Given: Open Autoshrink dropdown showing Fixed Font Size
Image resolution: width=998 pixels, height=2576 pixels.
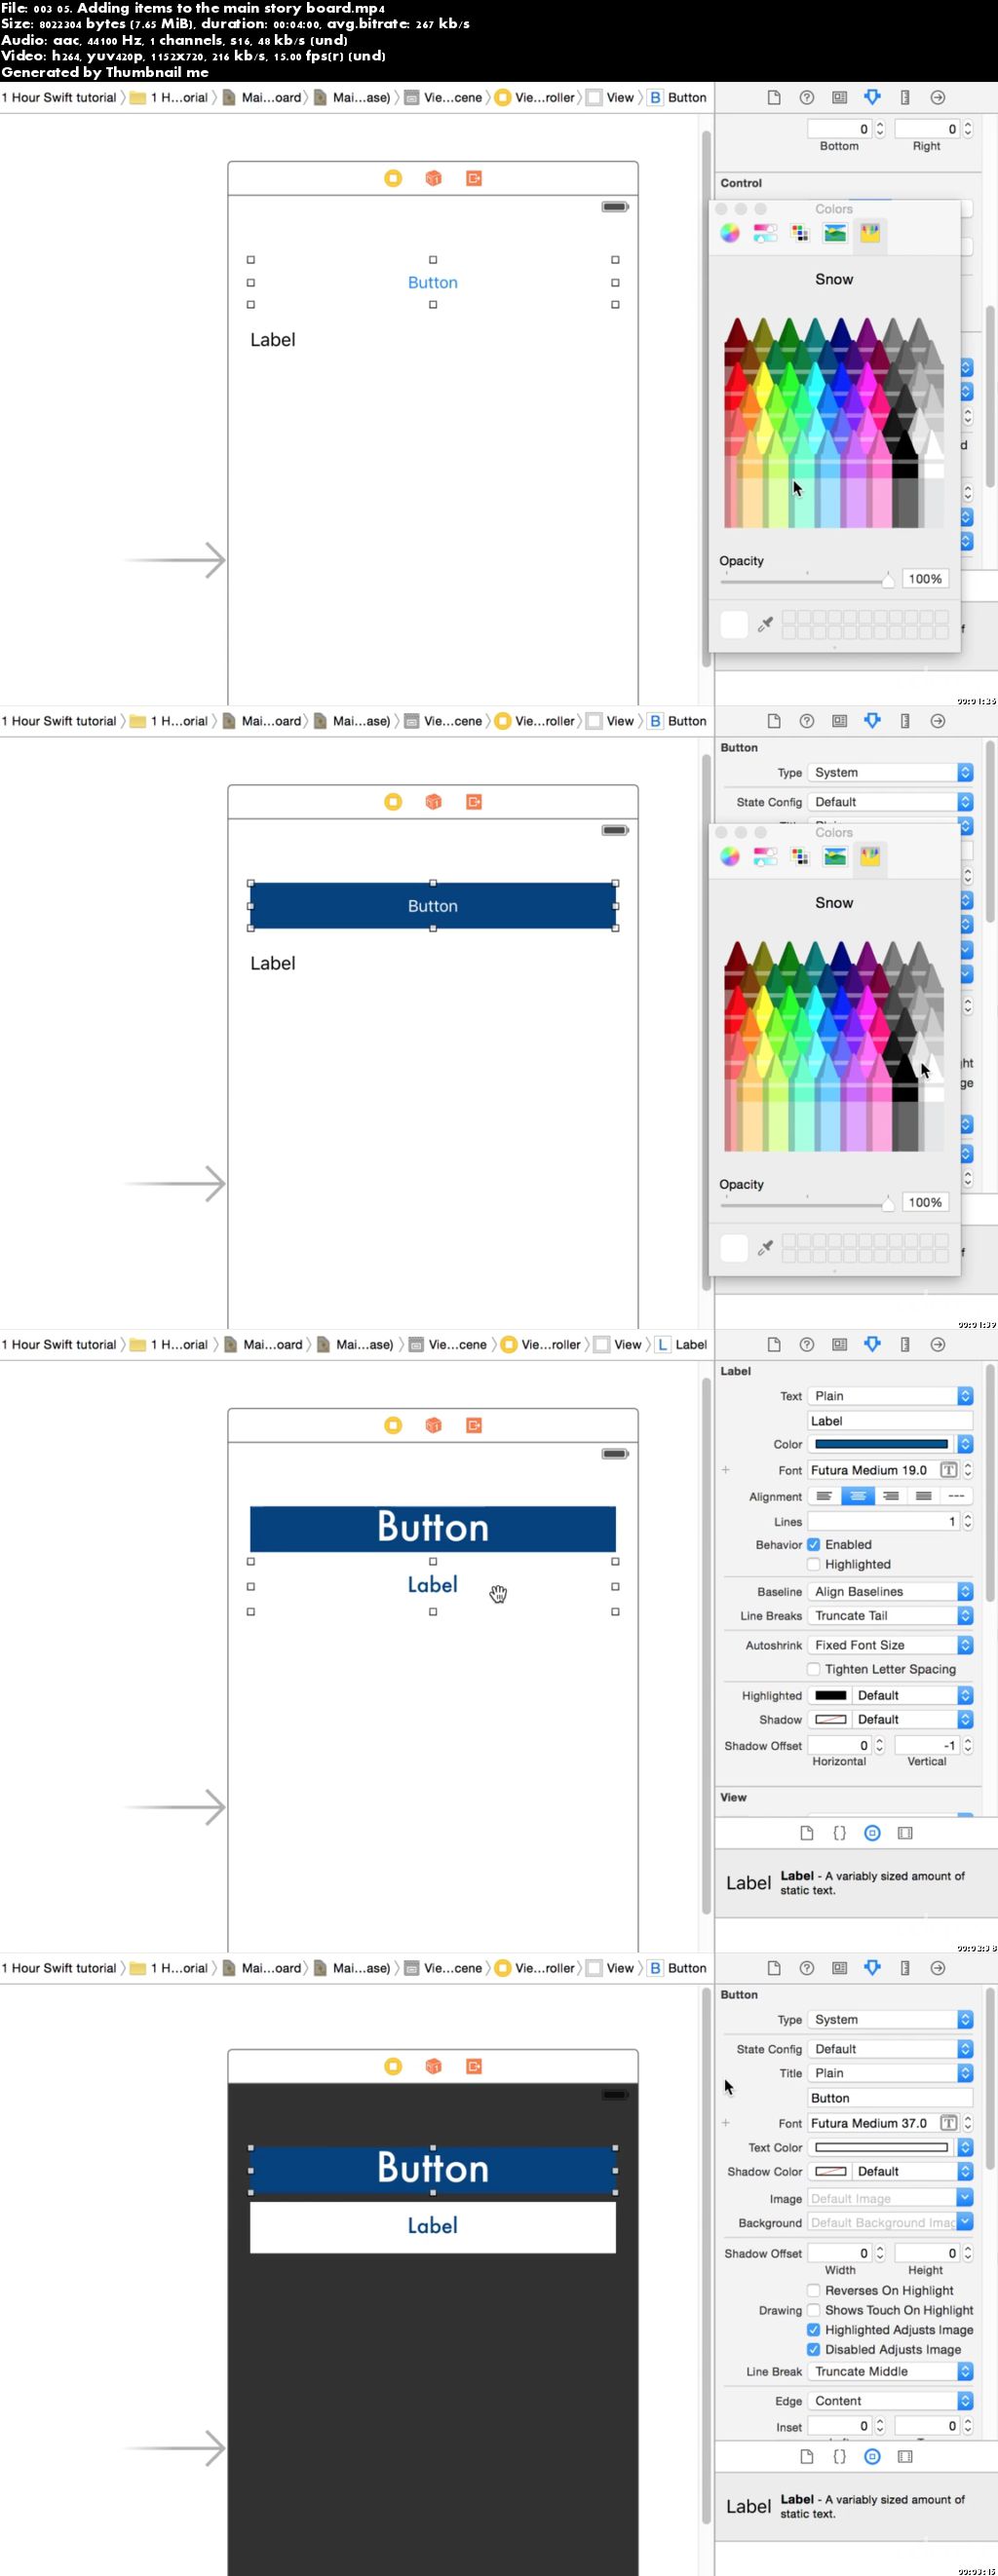Looking at the screenshot, I should [x=890, y=1644].
